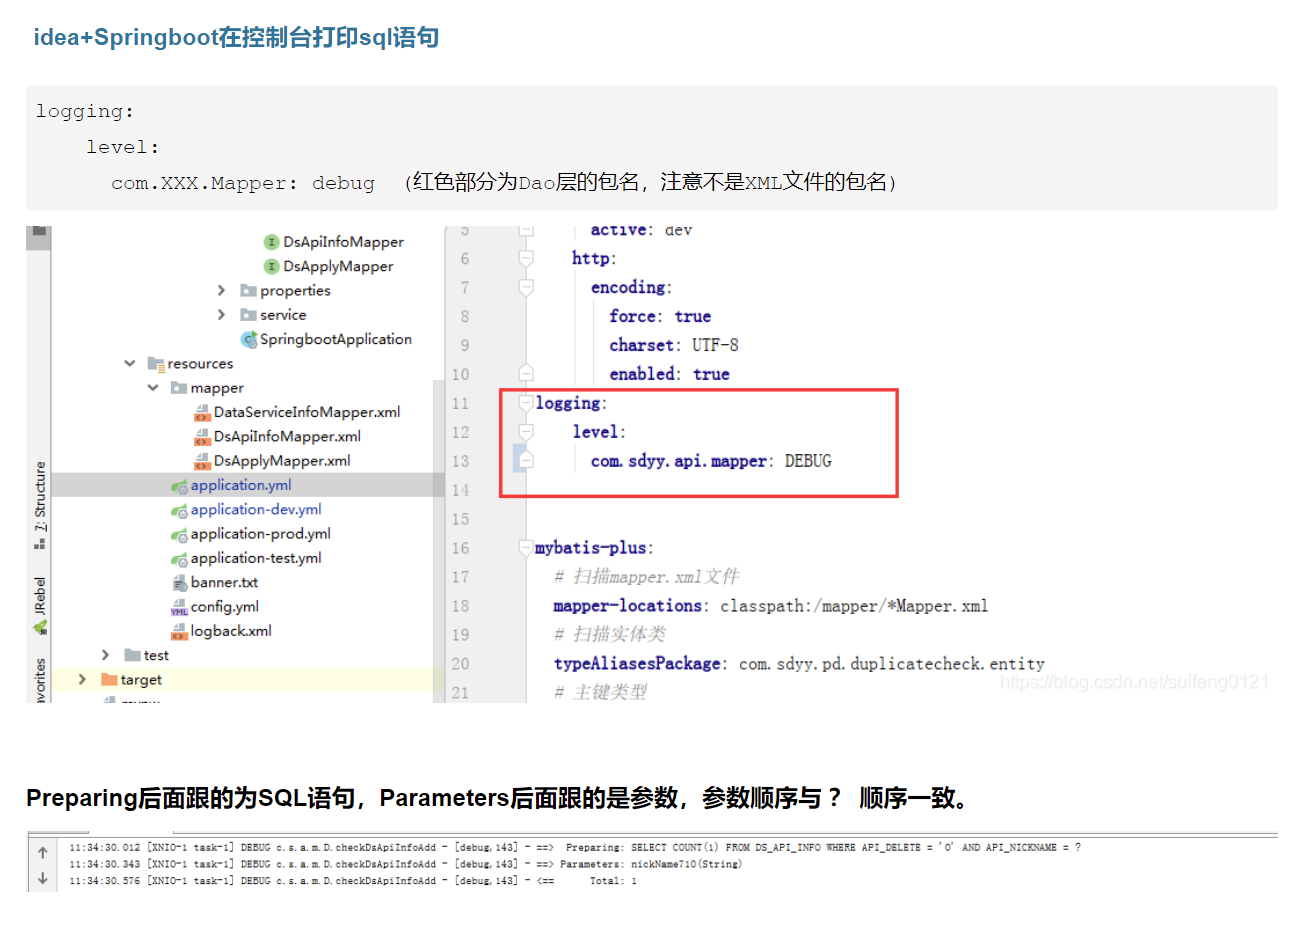Click the 'Total: 1' console log line
Viewport: 1313px width, 926px height.
pos(353,881)
